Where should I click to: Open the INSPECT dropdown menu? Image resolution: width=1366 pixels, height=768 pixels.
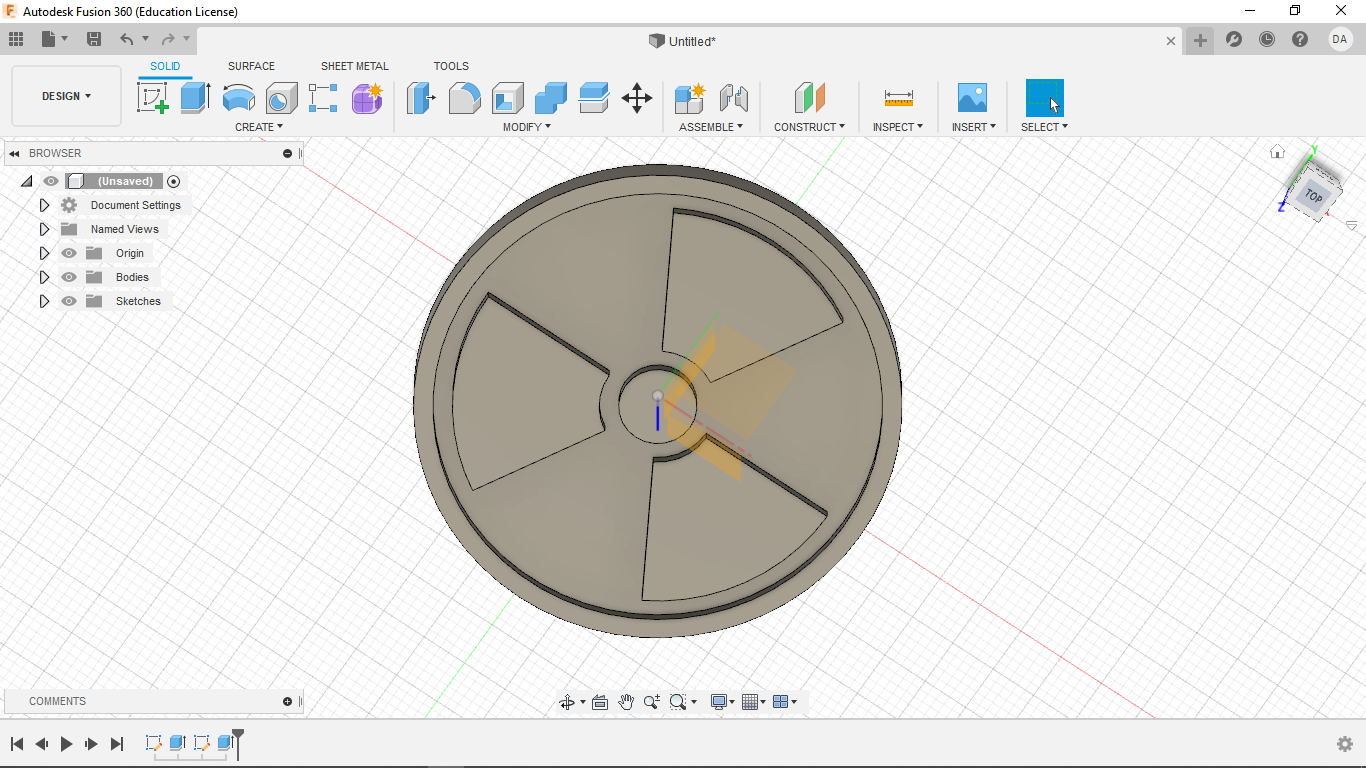pyautogui.click(x=898, y=127)
